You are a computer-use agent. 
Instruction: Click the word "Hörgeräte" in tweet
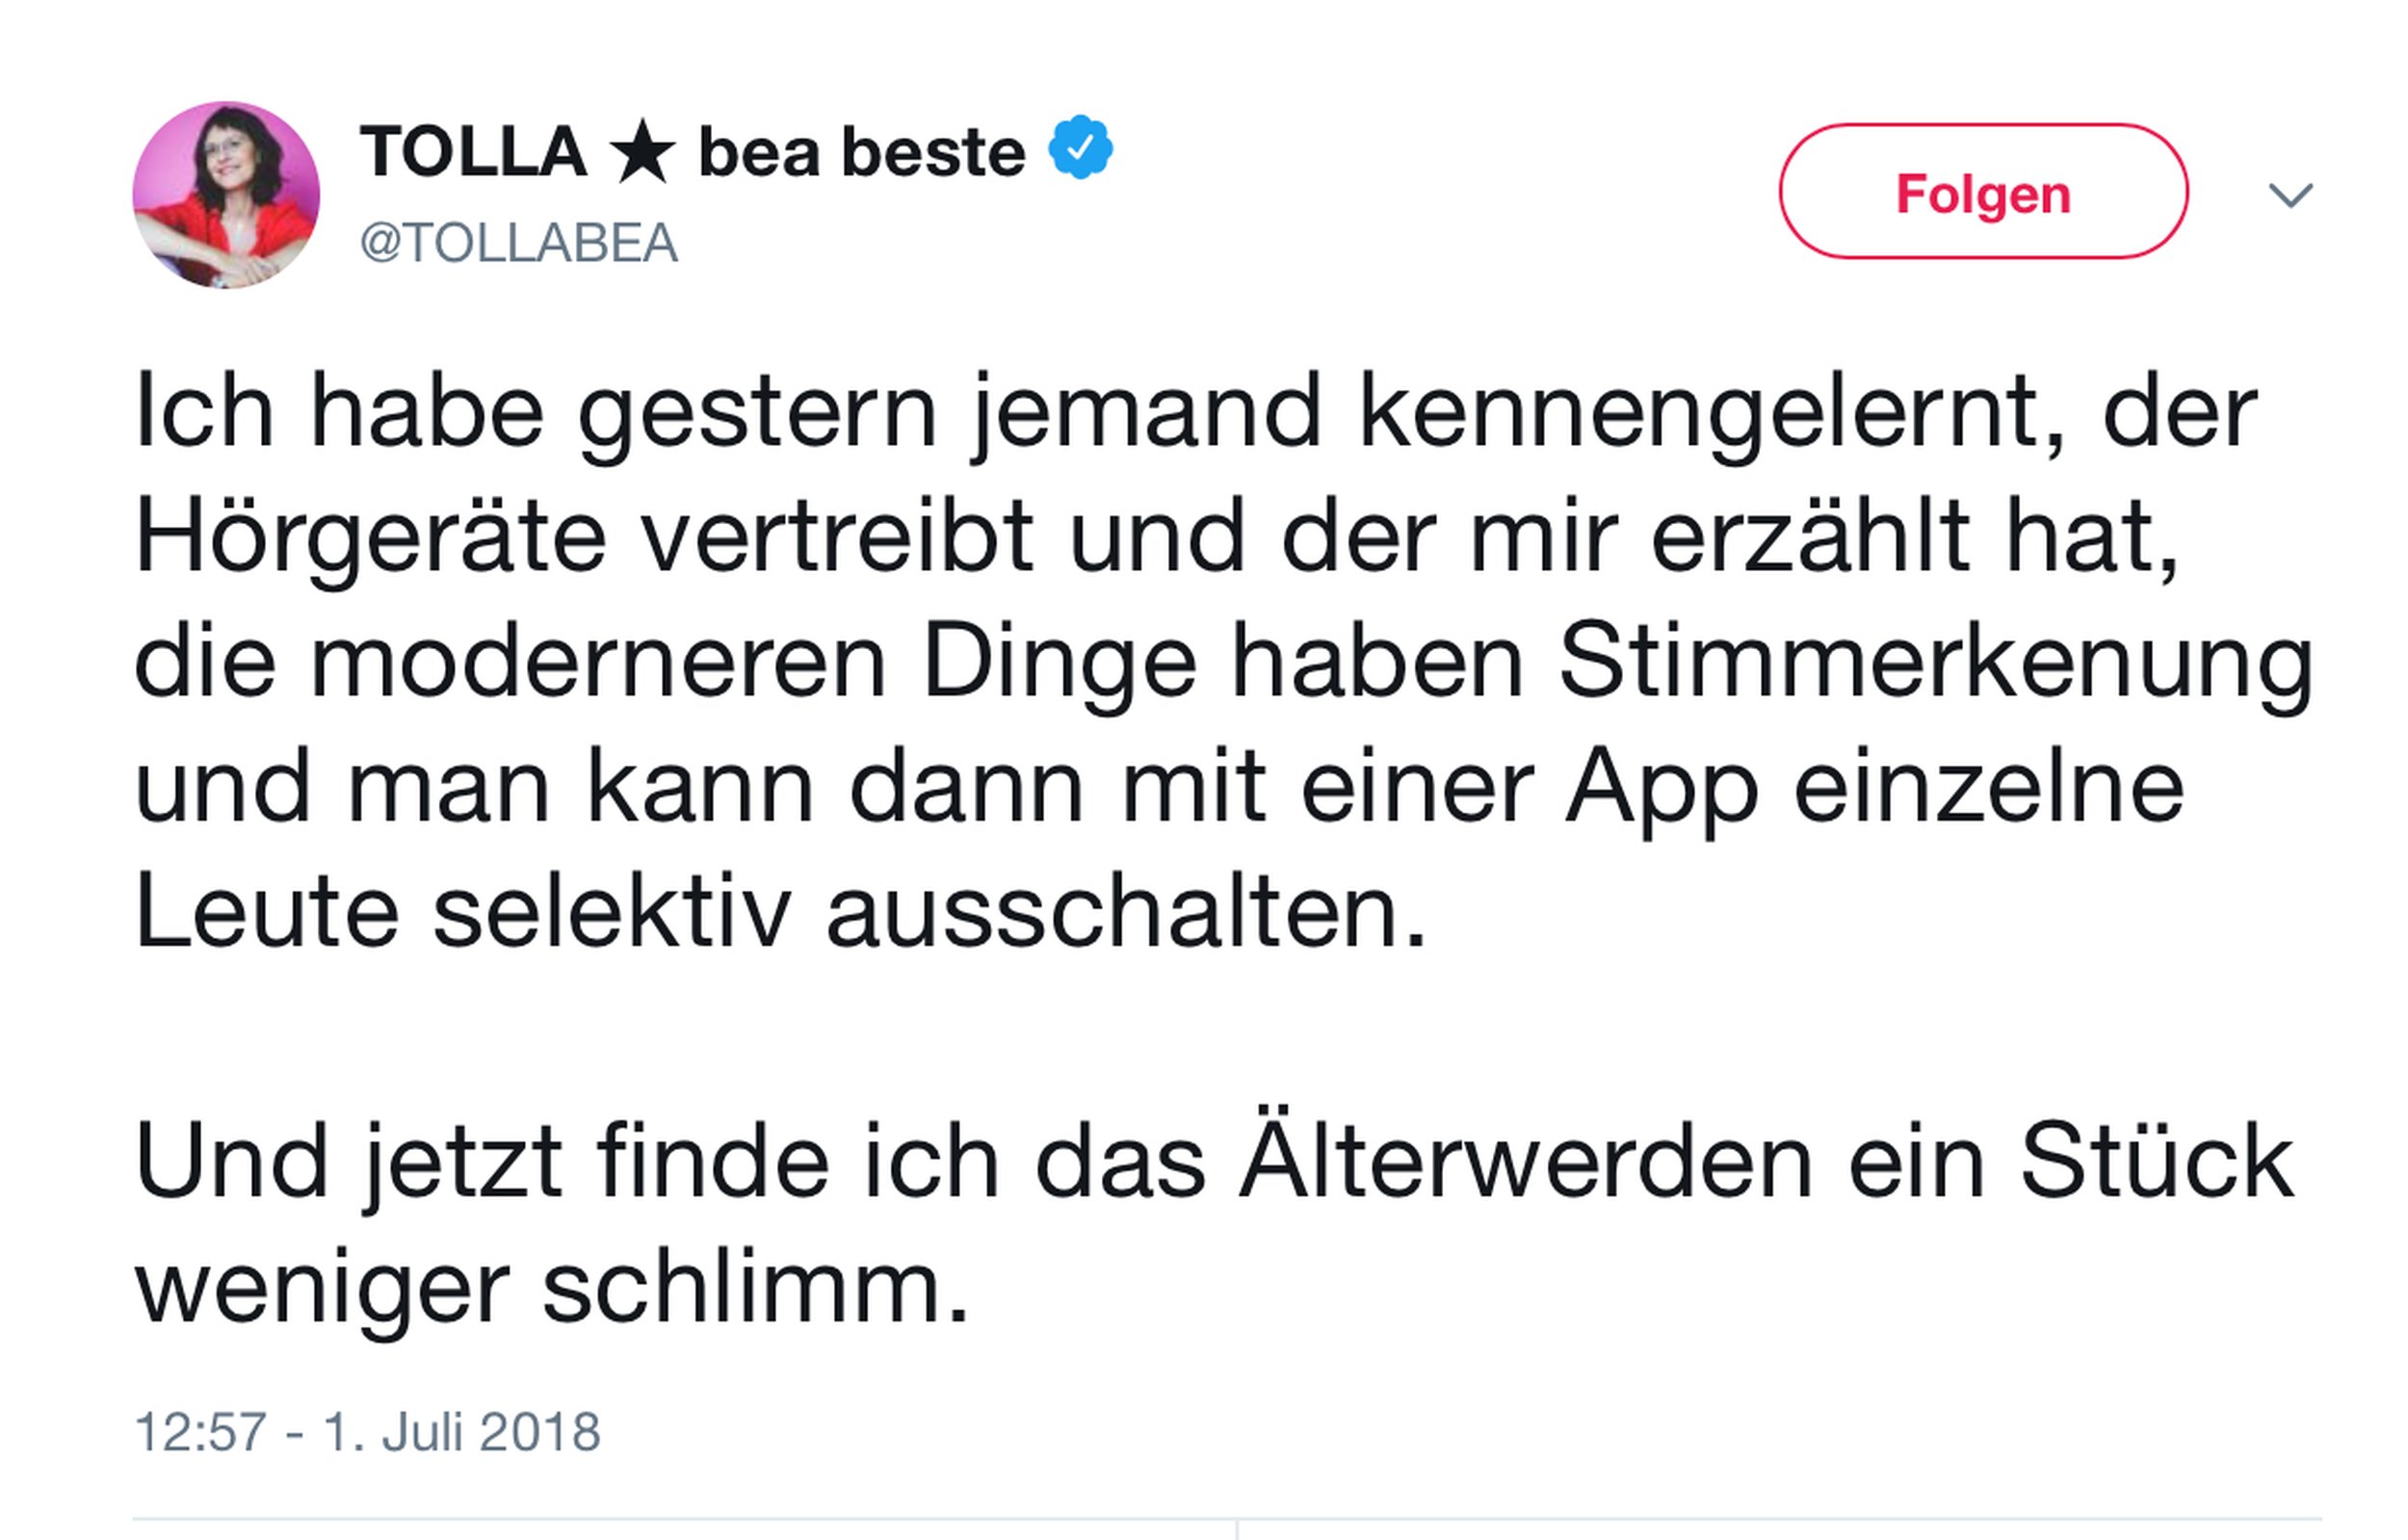click(370, 538)
